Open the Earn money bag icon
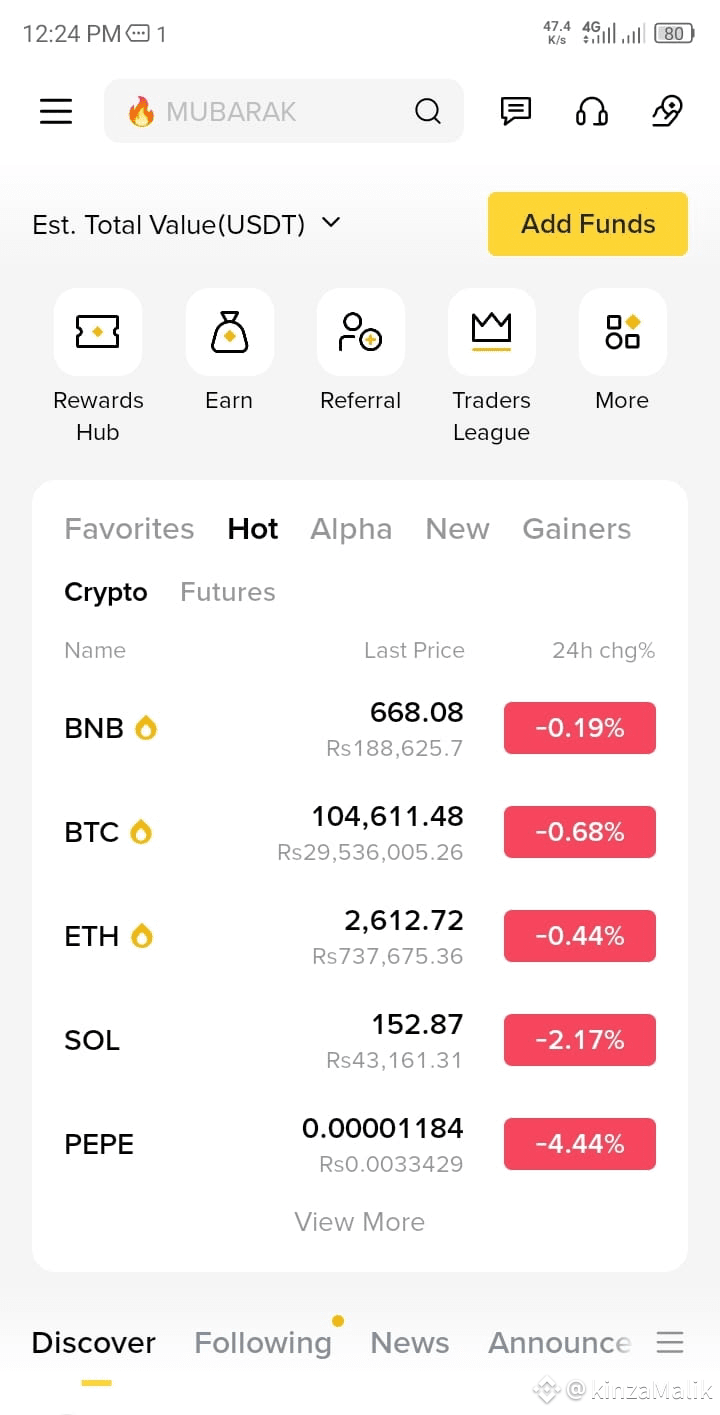Viewport: 720px width, 1415px height. [229, 332]
